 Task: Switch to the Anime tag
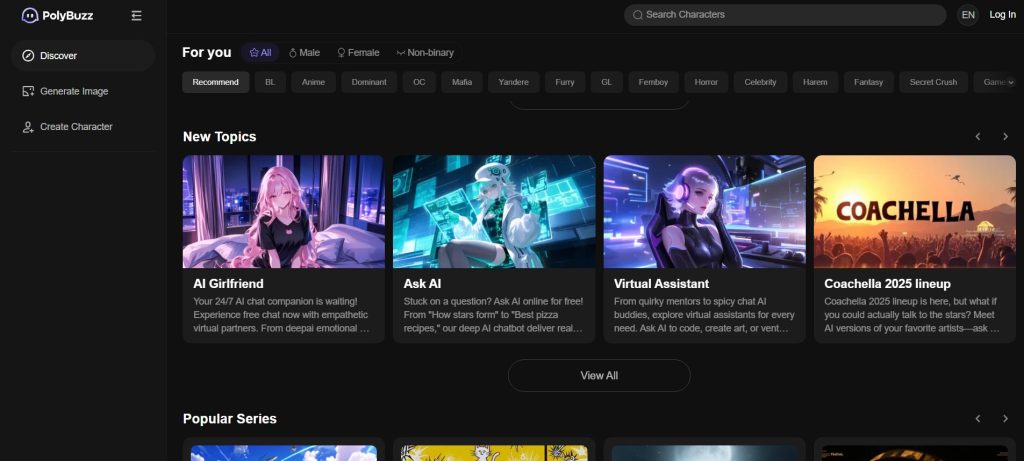pyautogui.click(x=313, y=82)
